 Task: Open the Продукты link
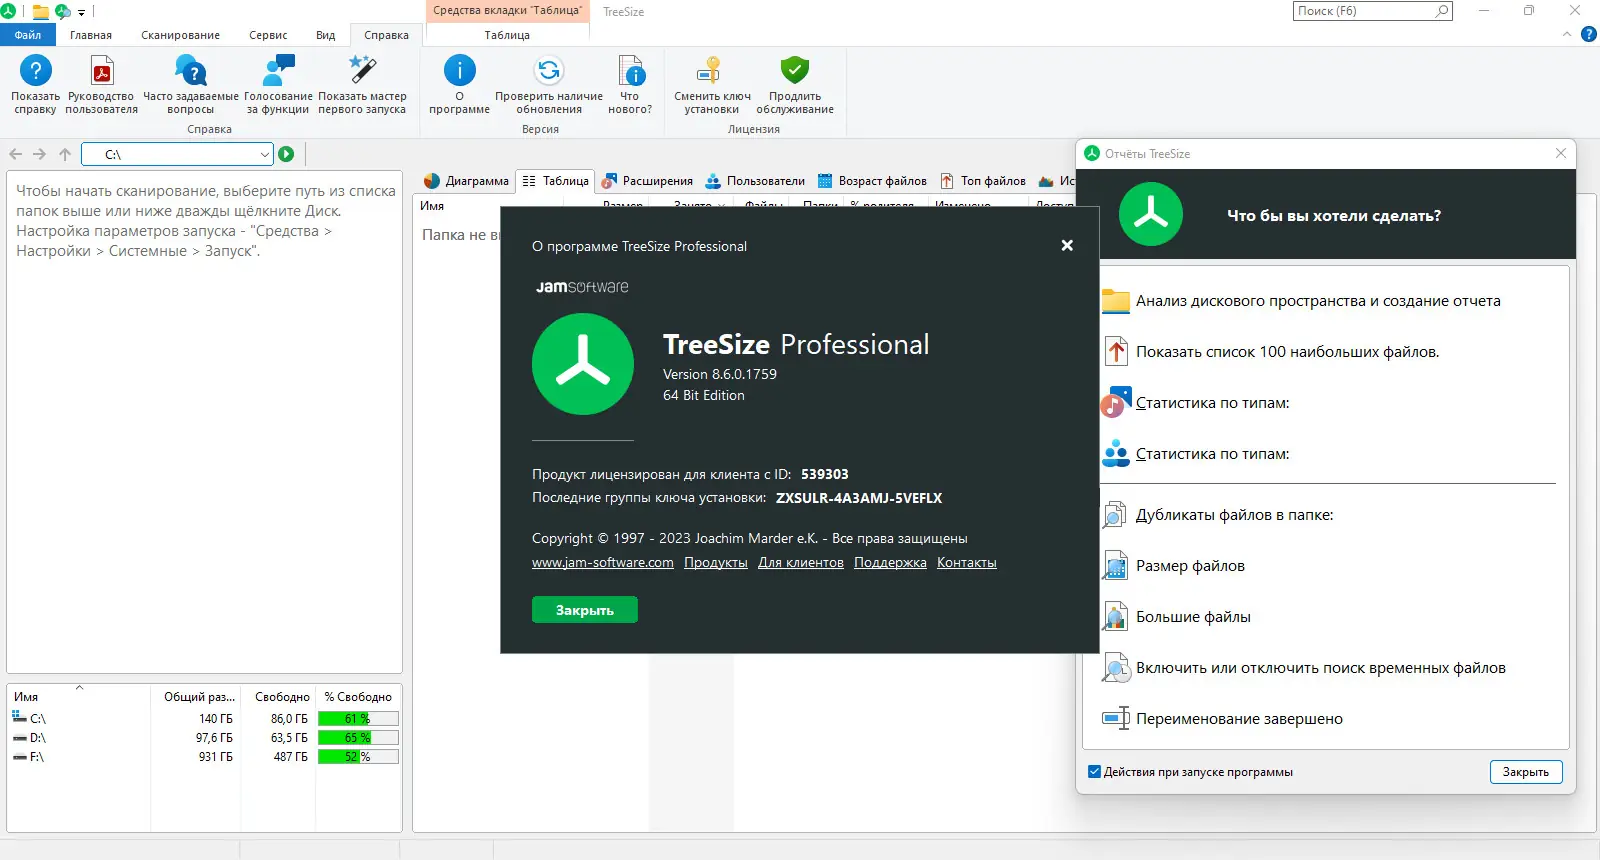point(716,563)
